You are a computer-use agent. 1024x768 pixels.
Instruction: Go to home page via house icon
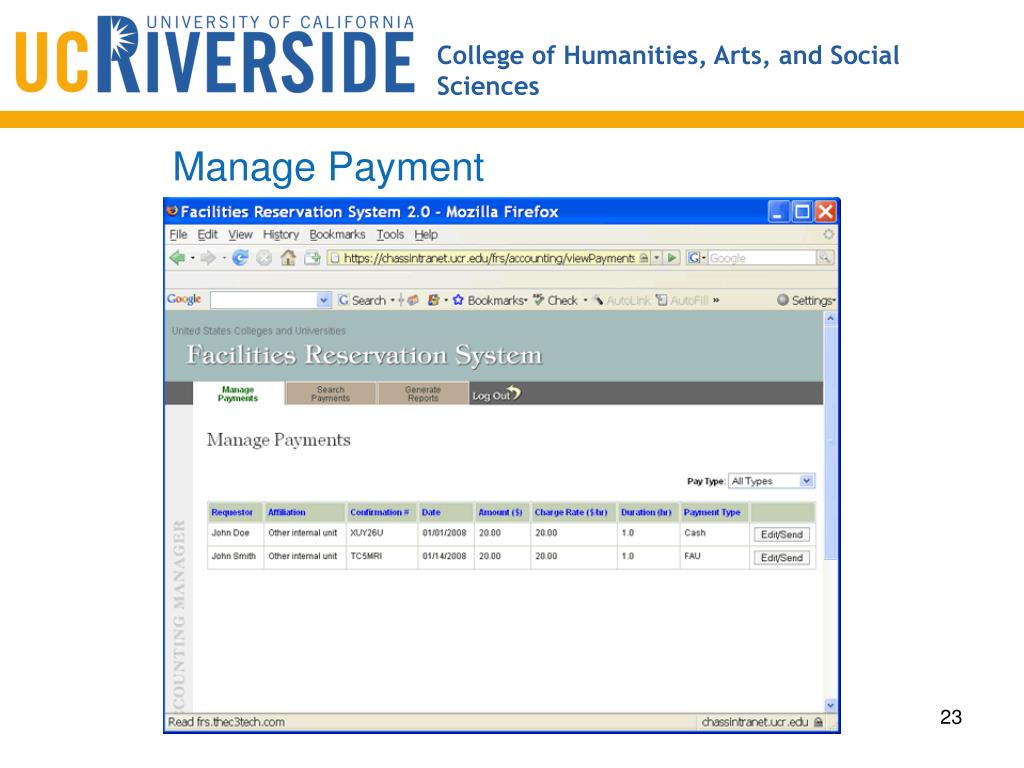click(x=288, y=258)
